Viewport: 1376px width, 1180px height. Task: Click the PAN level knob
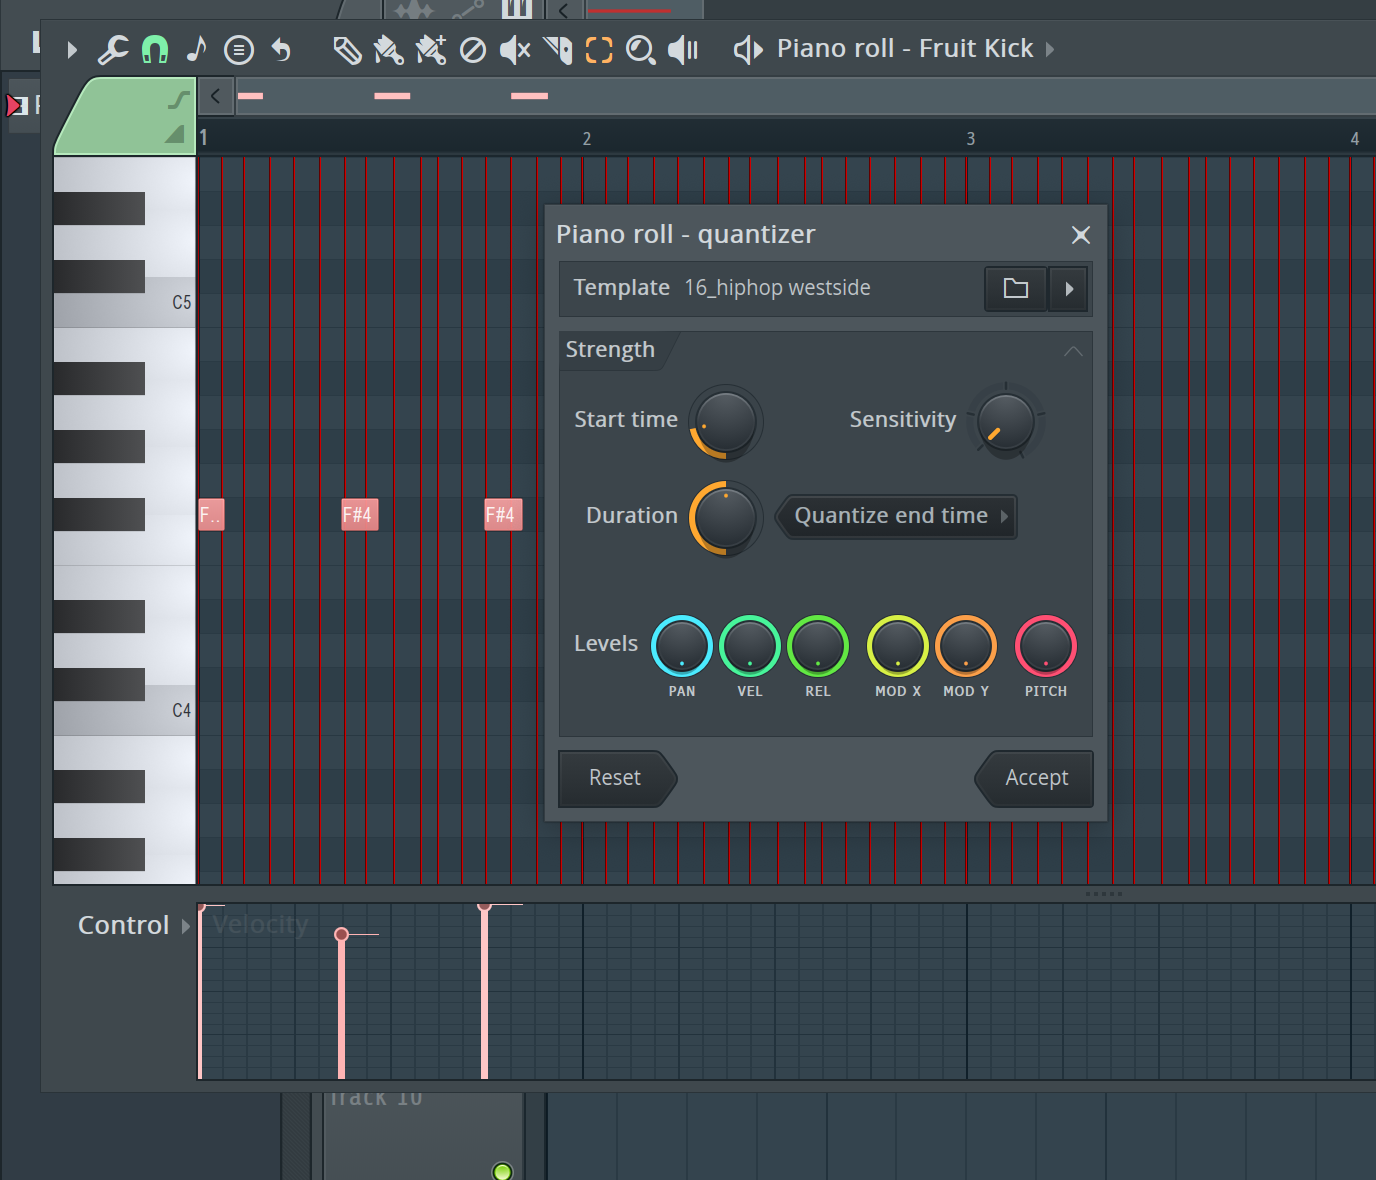(682, 646)
